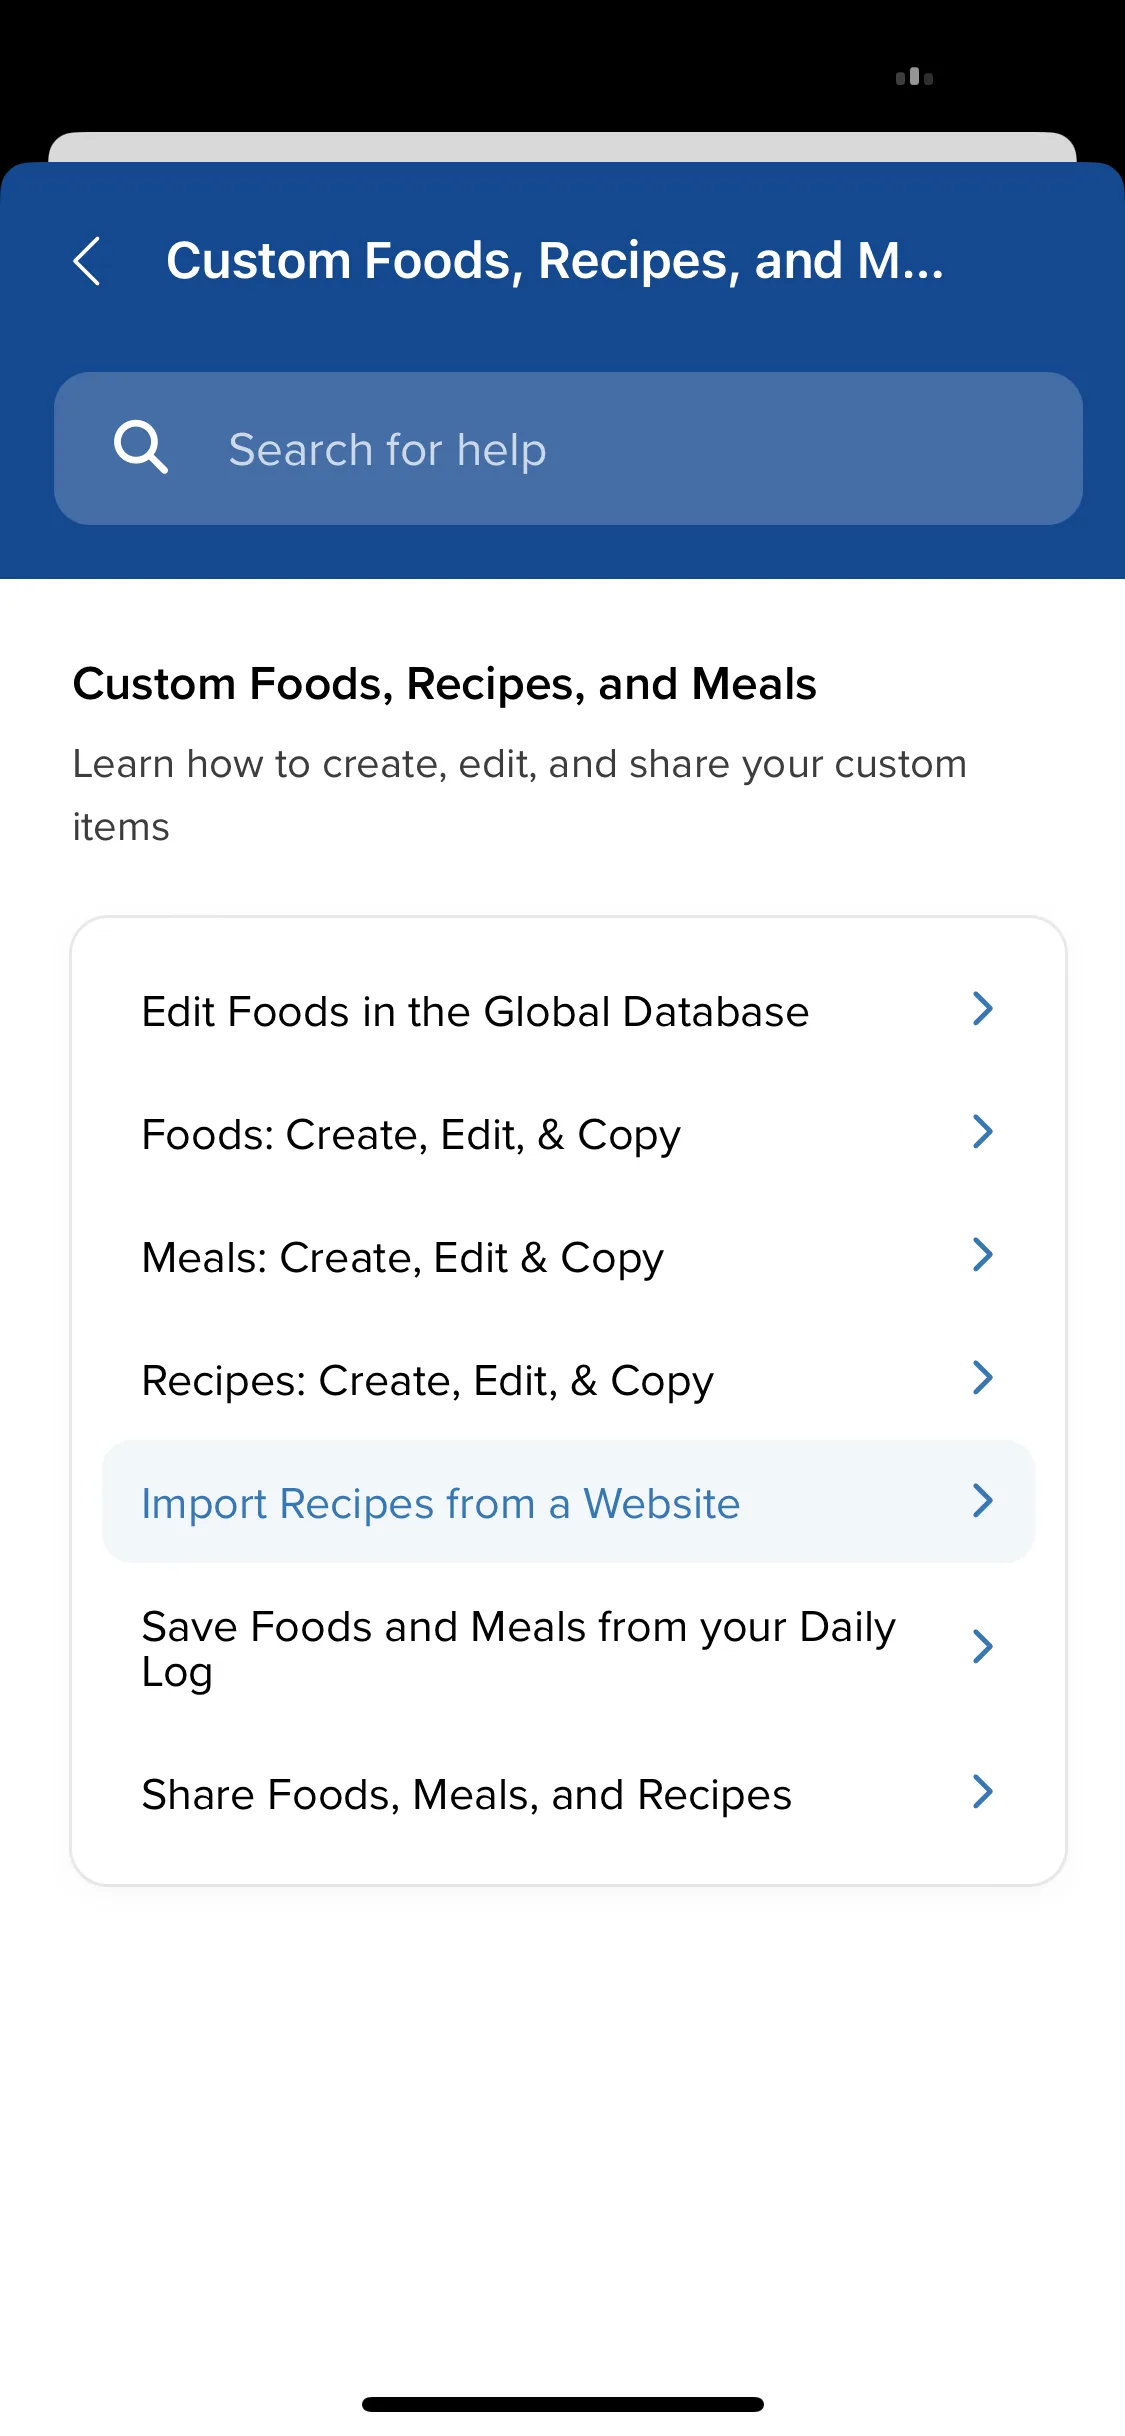Viewport: 1125px width, 2436px height.
Task: Click chevron beside Share Foods, Meals, and Recipes
Action: pyautogui.click(x=983, y=1792)
